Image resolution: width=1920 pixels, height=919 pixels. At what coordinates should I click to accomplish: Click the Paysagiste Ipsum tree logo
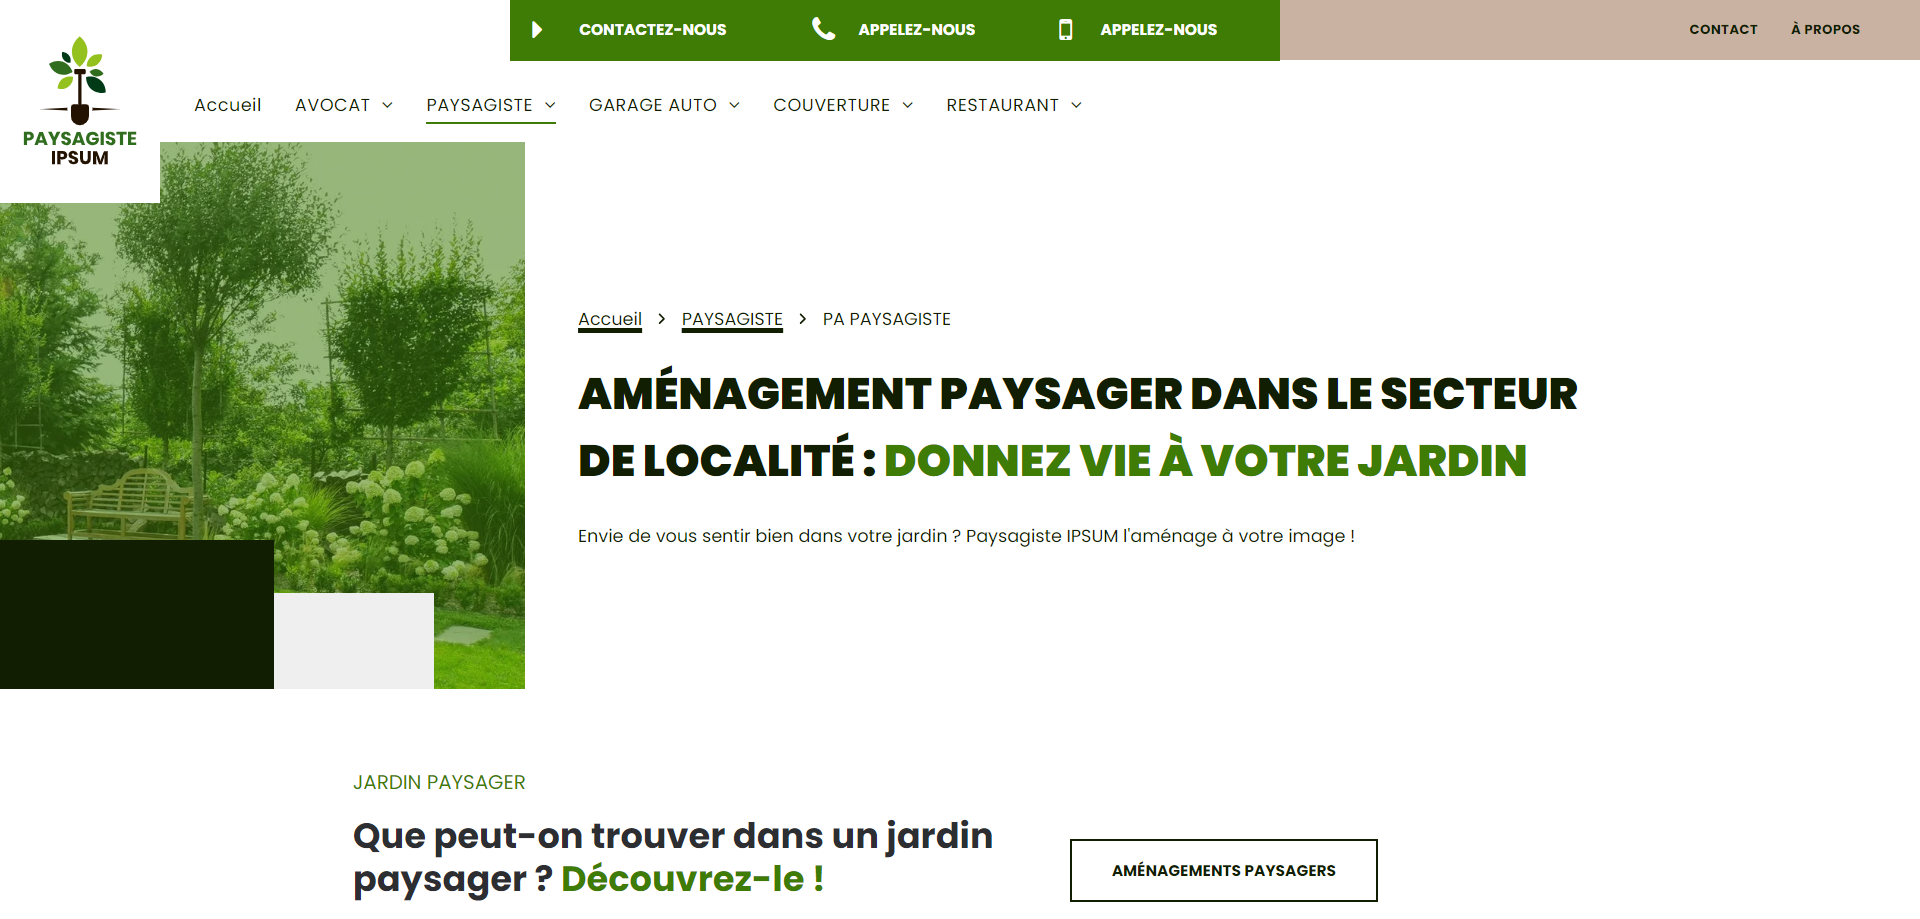(x=80, y=100)
